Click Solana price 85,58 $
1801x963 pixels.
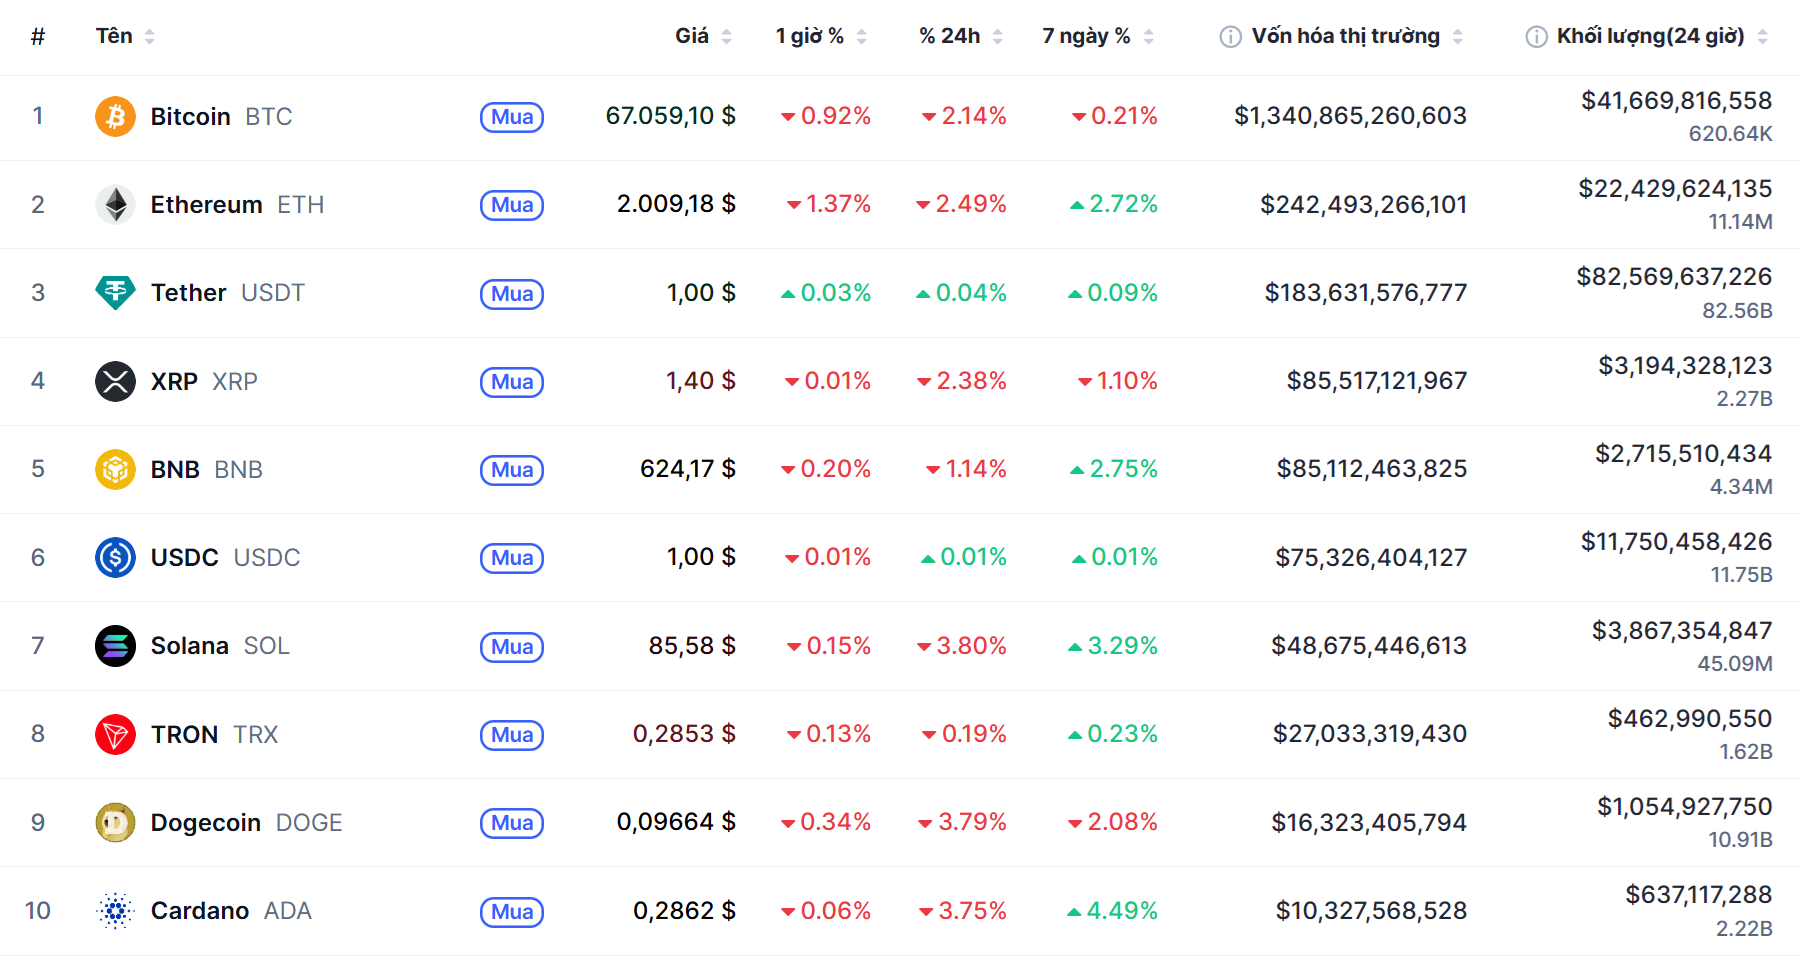coord(692,646)
